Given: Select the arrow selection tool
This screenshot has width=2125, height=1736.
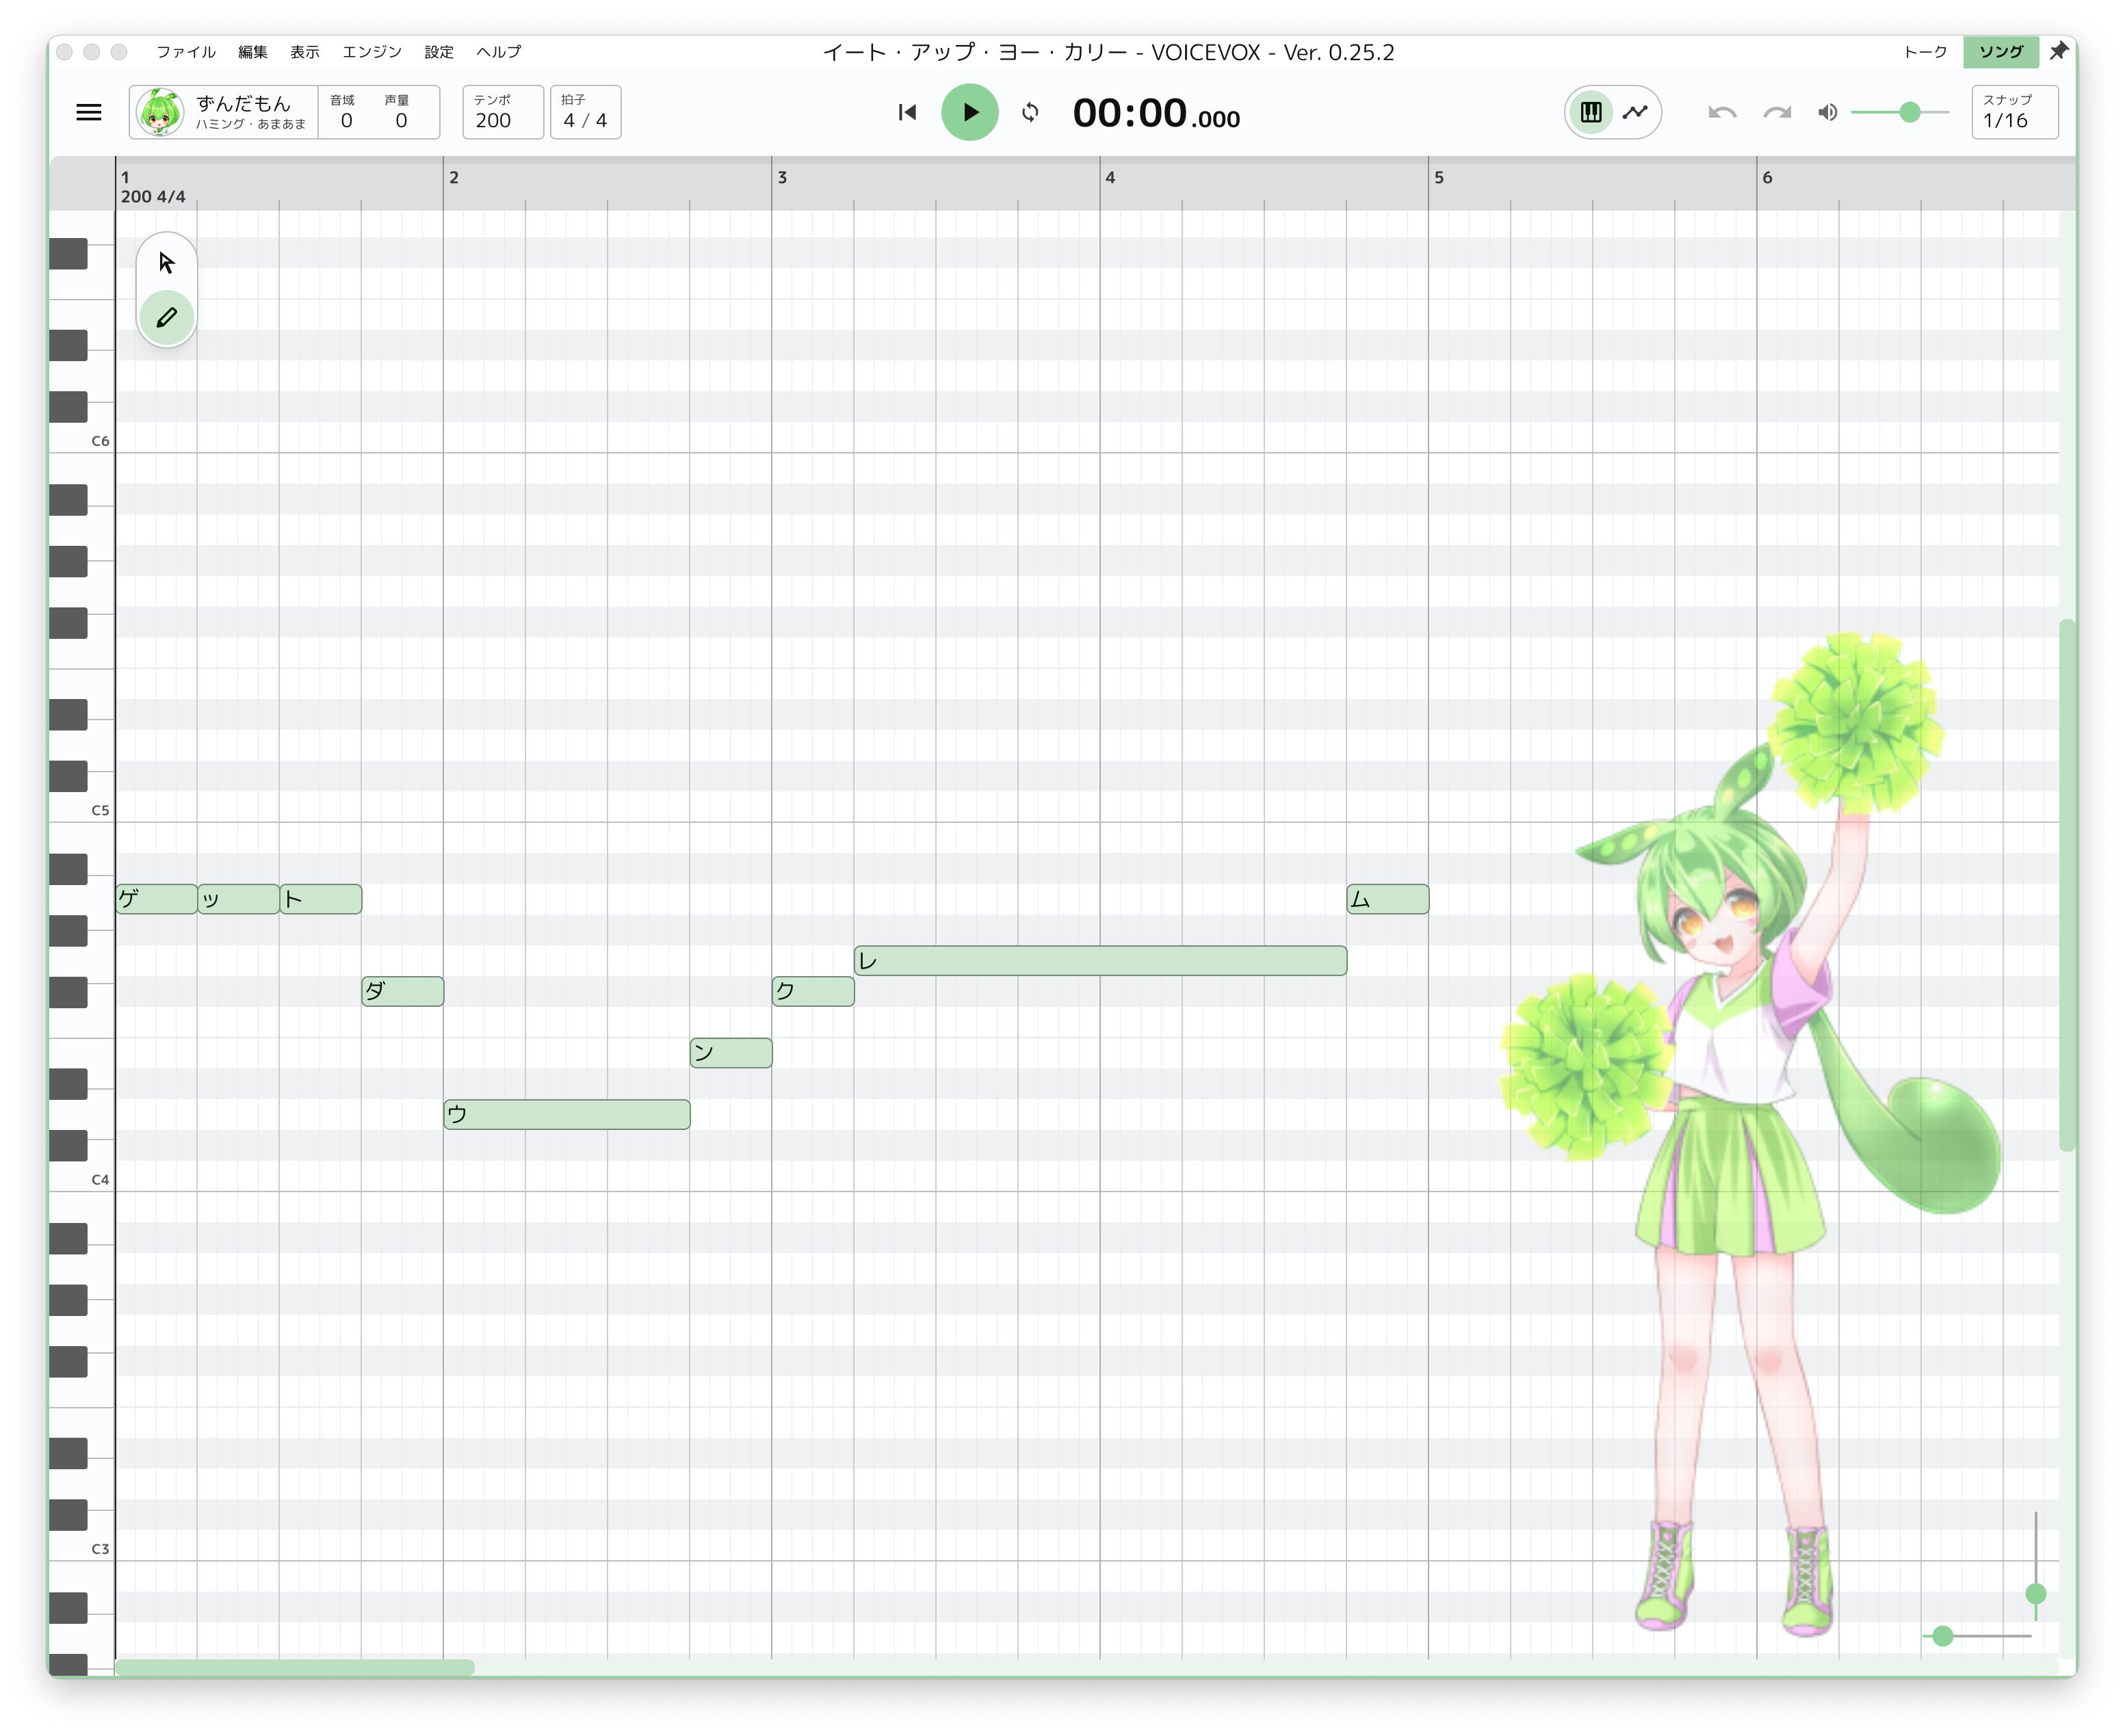Looking at the screenshot, I should click(166, 263).
